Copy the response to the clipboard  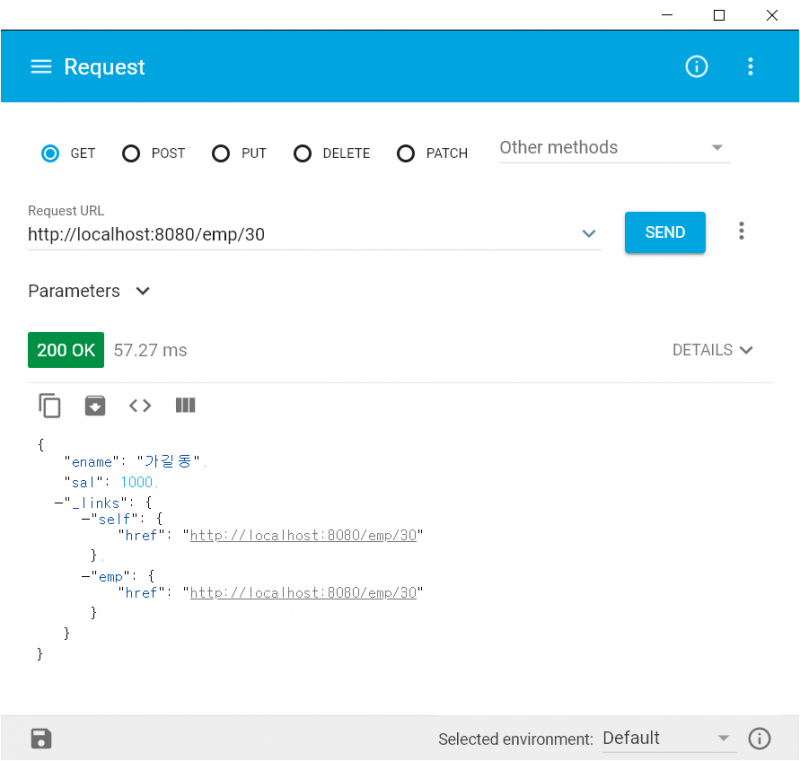click(x=49, y=405)
